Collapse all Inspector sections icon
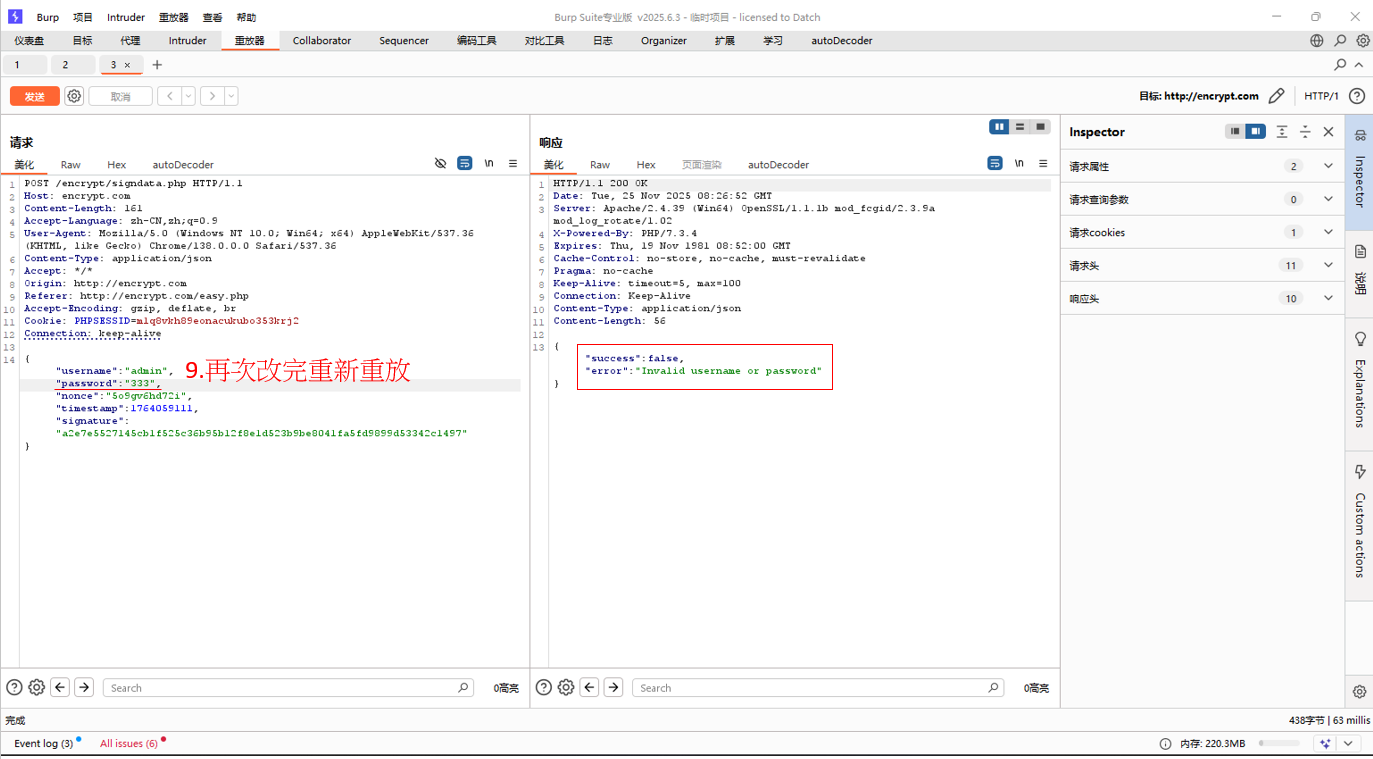1373x759 pixels. 1305,131
